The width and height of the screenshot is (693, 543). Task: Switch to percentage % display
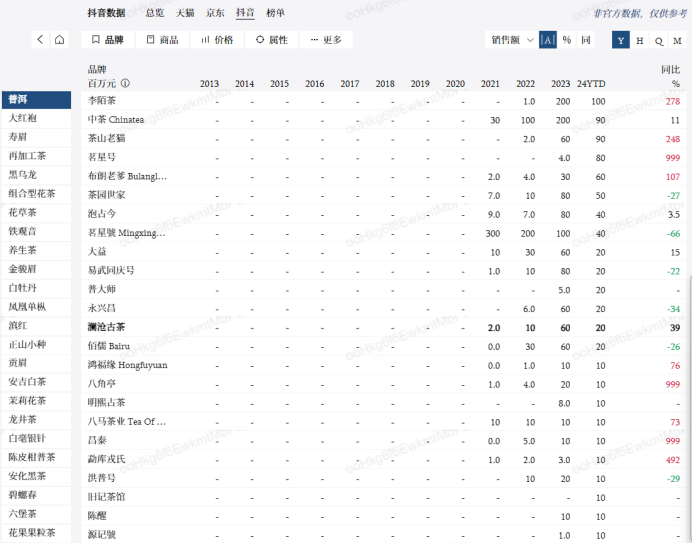click(x=566, y=40)
